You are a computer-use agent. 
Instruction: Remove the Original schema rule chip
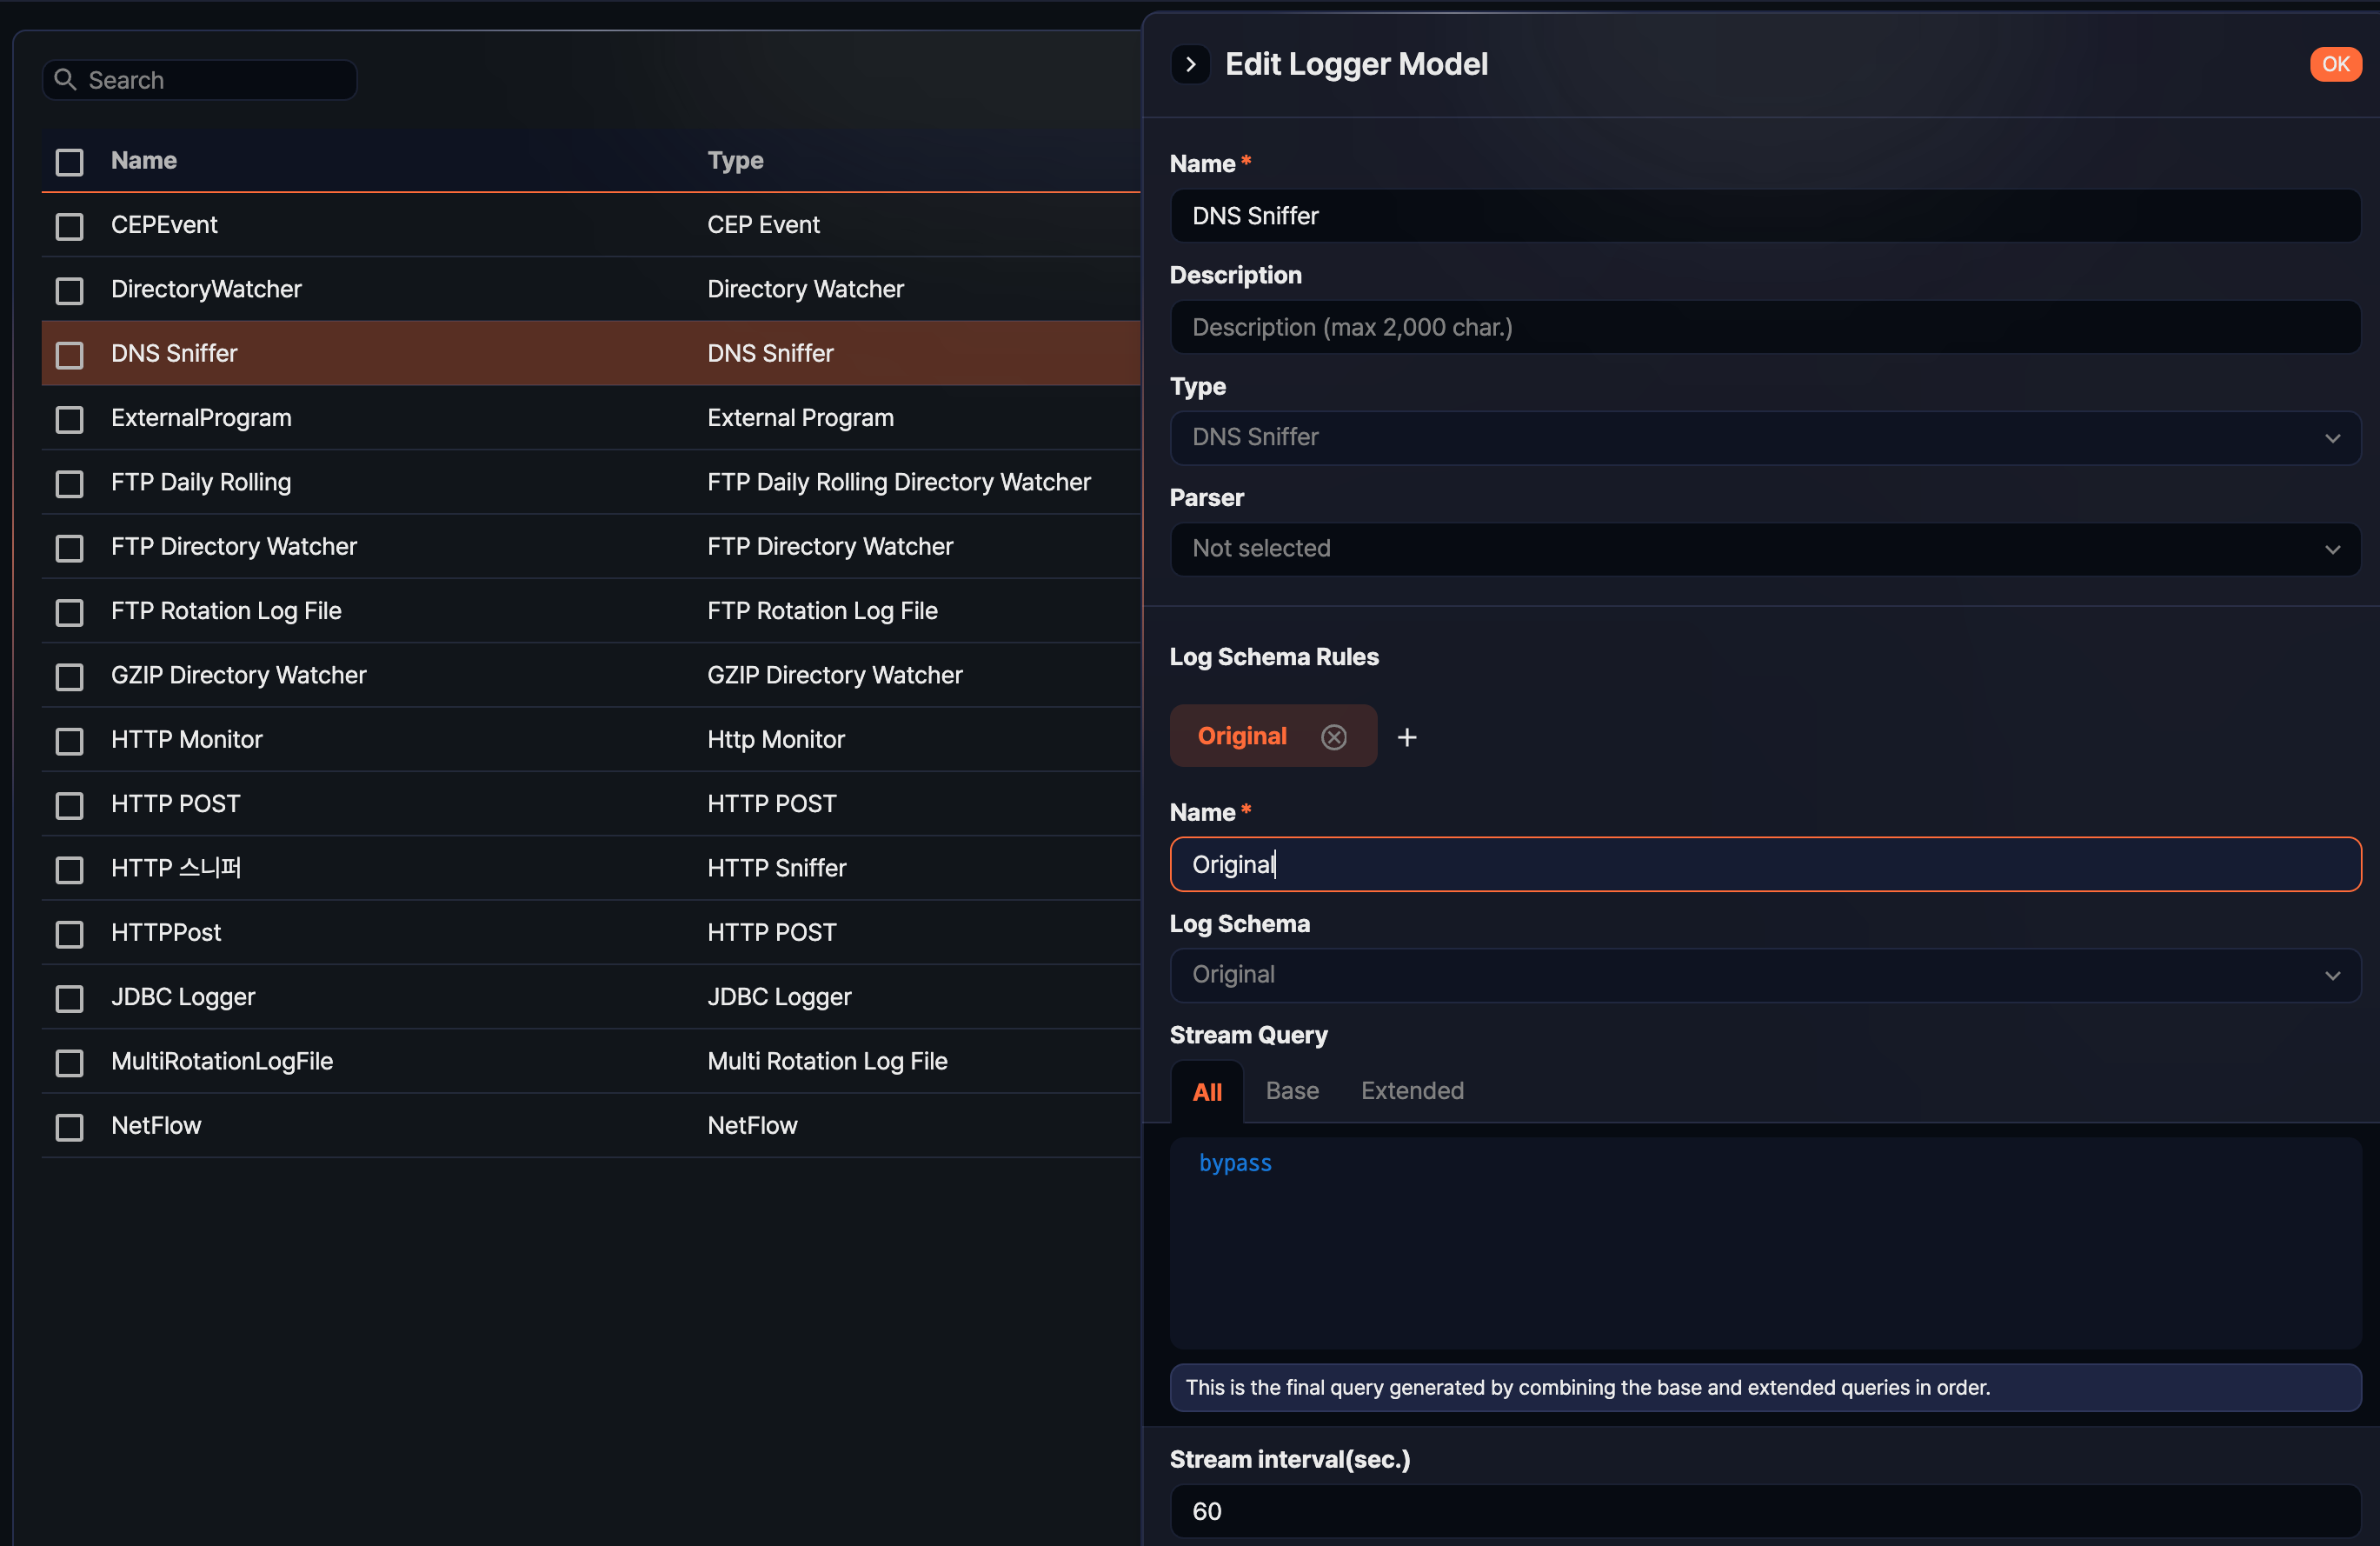[1334, 737]
